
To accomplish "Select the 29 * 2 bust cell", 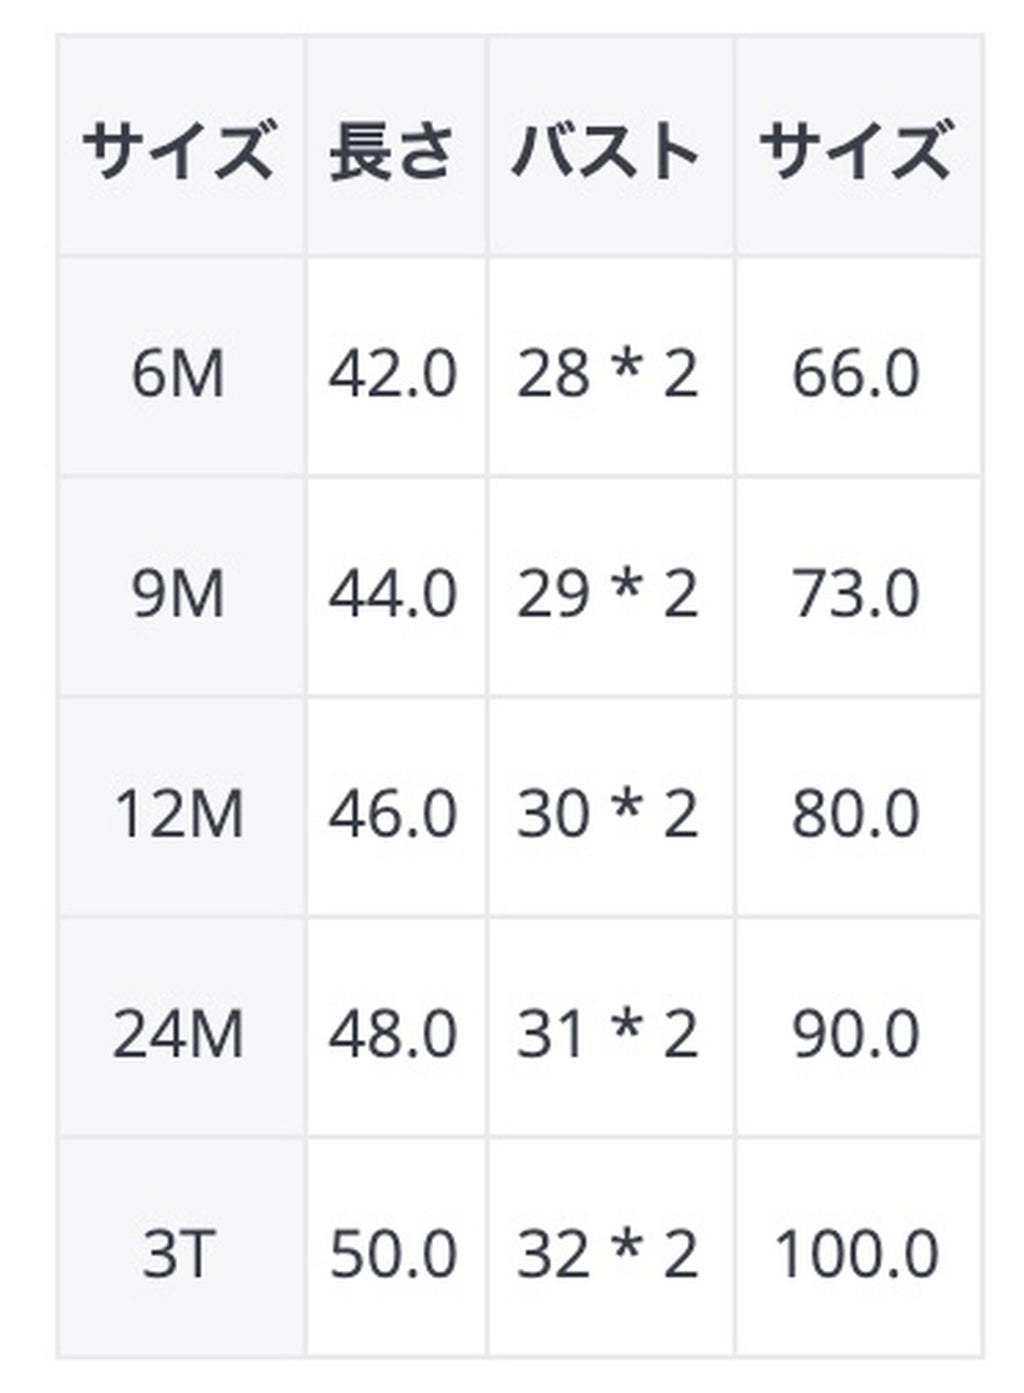I will (607, 593).
